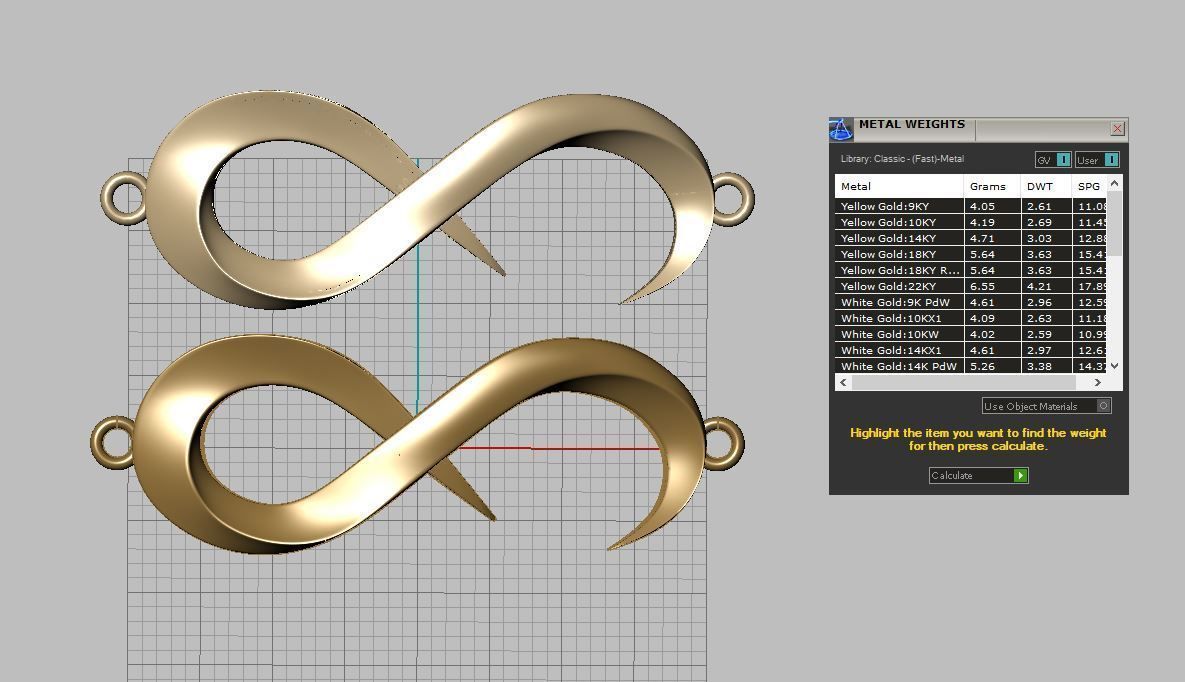Click the scroll-up arrow above the metals list
Viewport: 1185px width, 682px height.
point(1113,183)
